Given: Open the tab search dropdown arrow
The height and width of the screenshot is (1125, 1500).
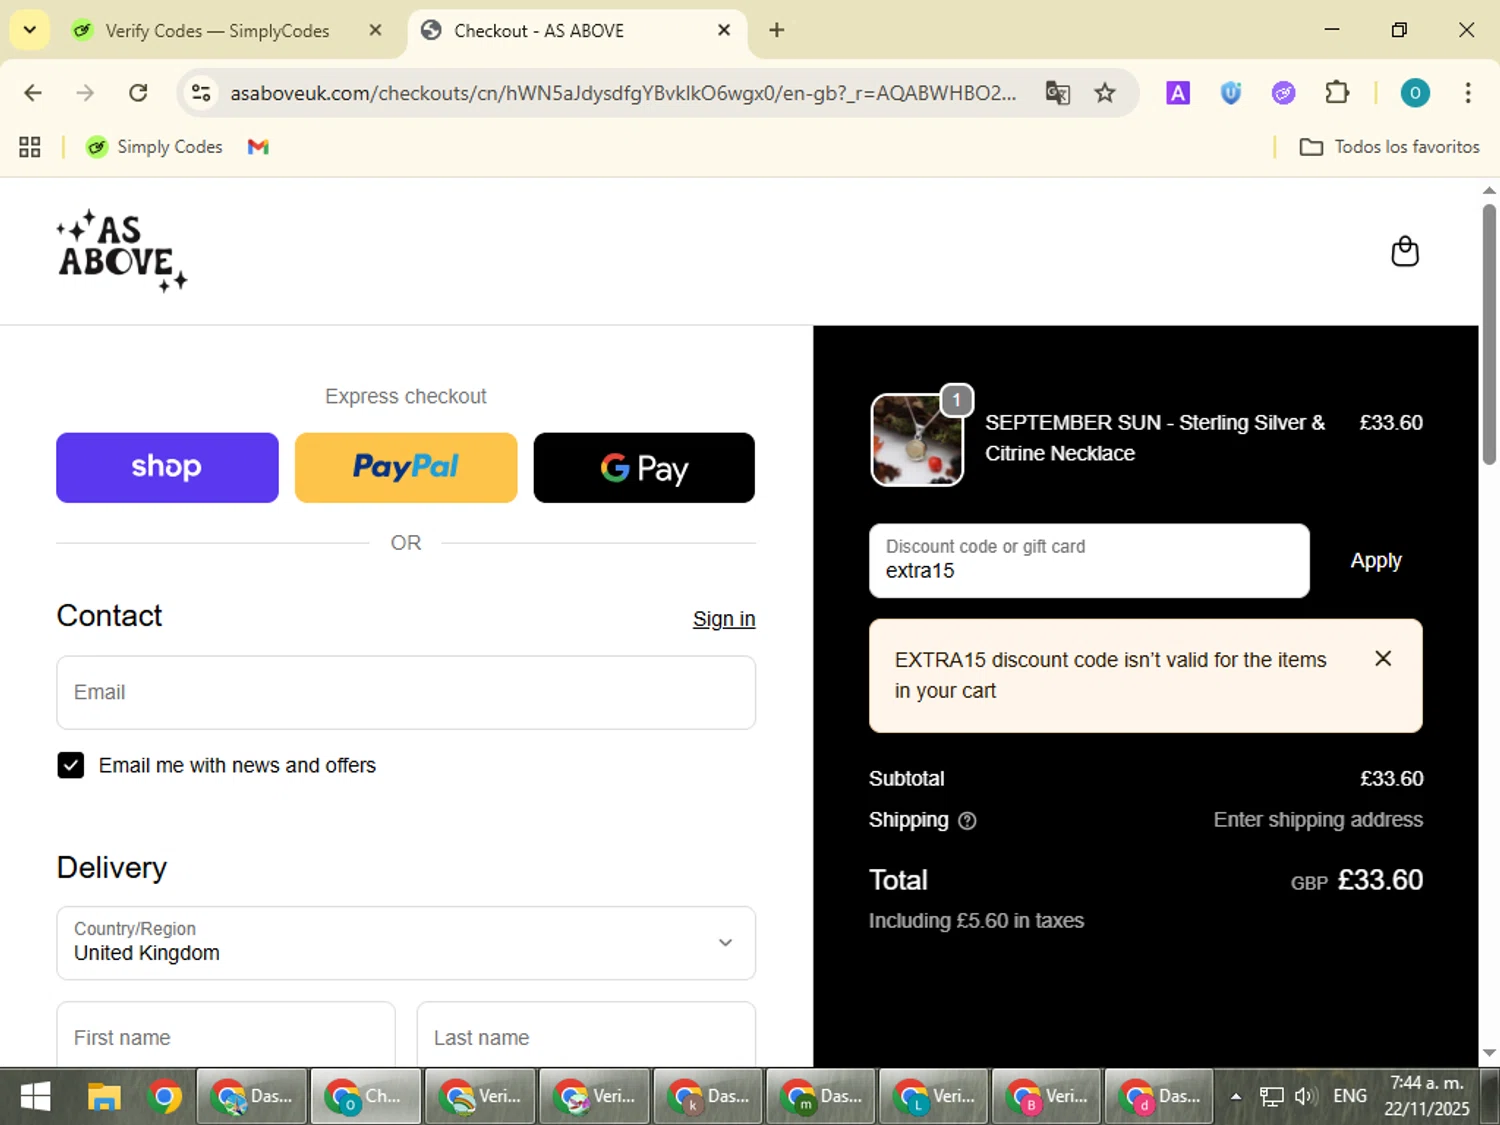Looking at the screenshot, I should click(x=30, y=30).
